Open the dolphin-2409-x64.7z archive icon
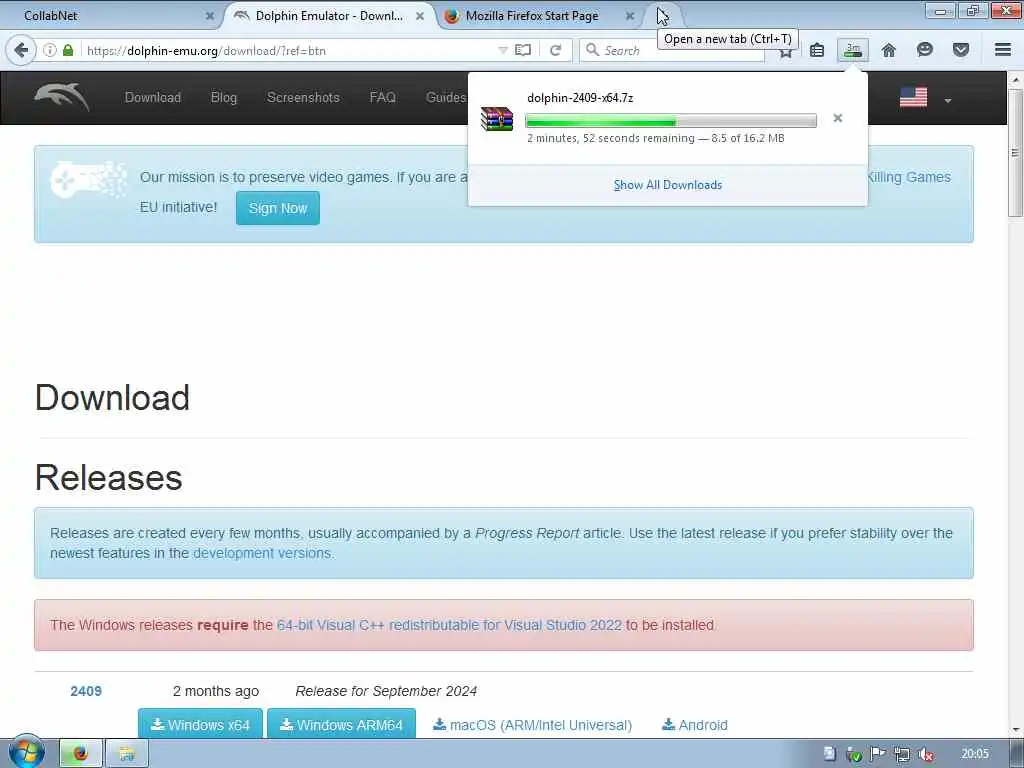Viewport: 1024px width, 768px height. [x=497, y=119]
